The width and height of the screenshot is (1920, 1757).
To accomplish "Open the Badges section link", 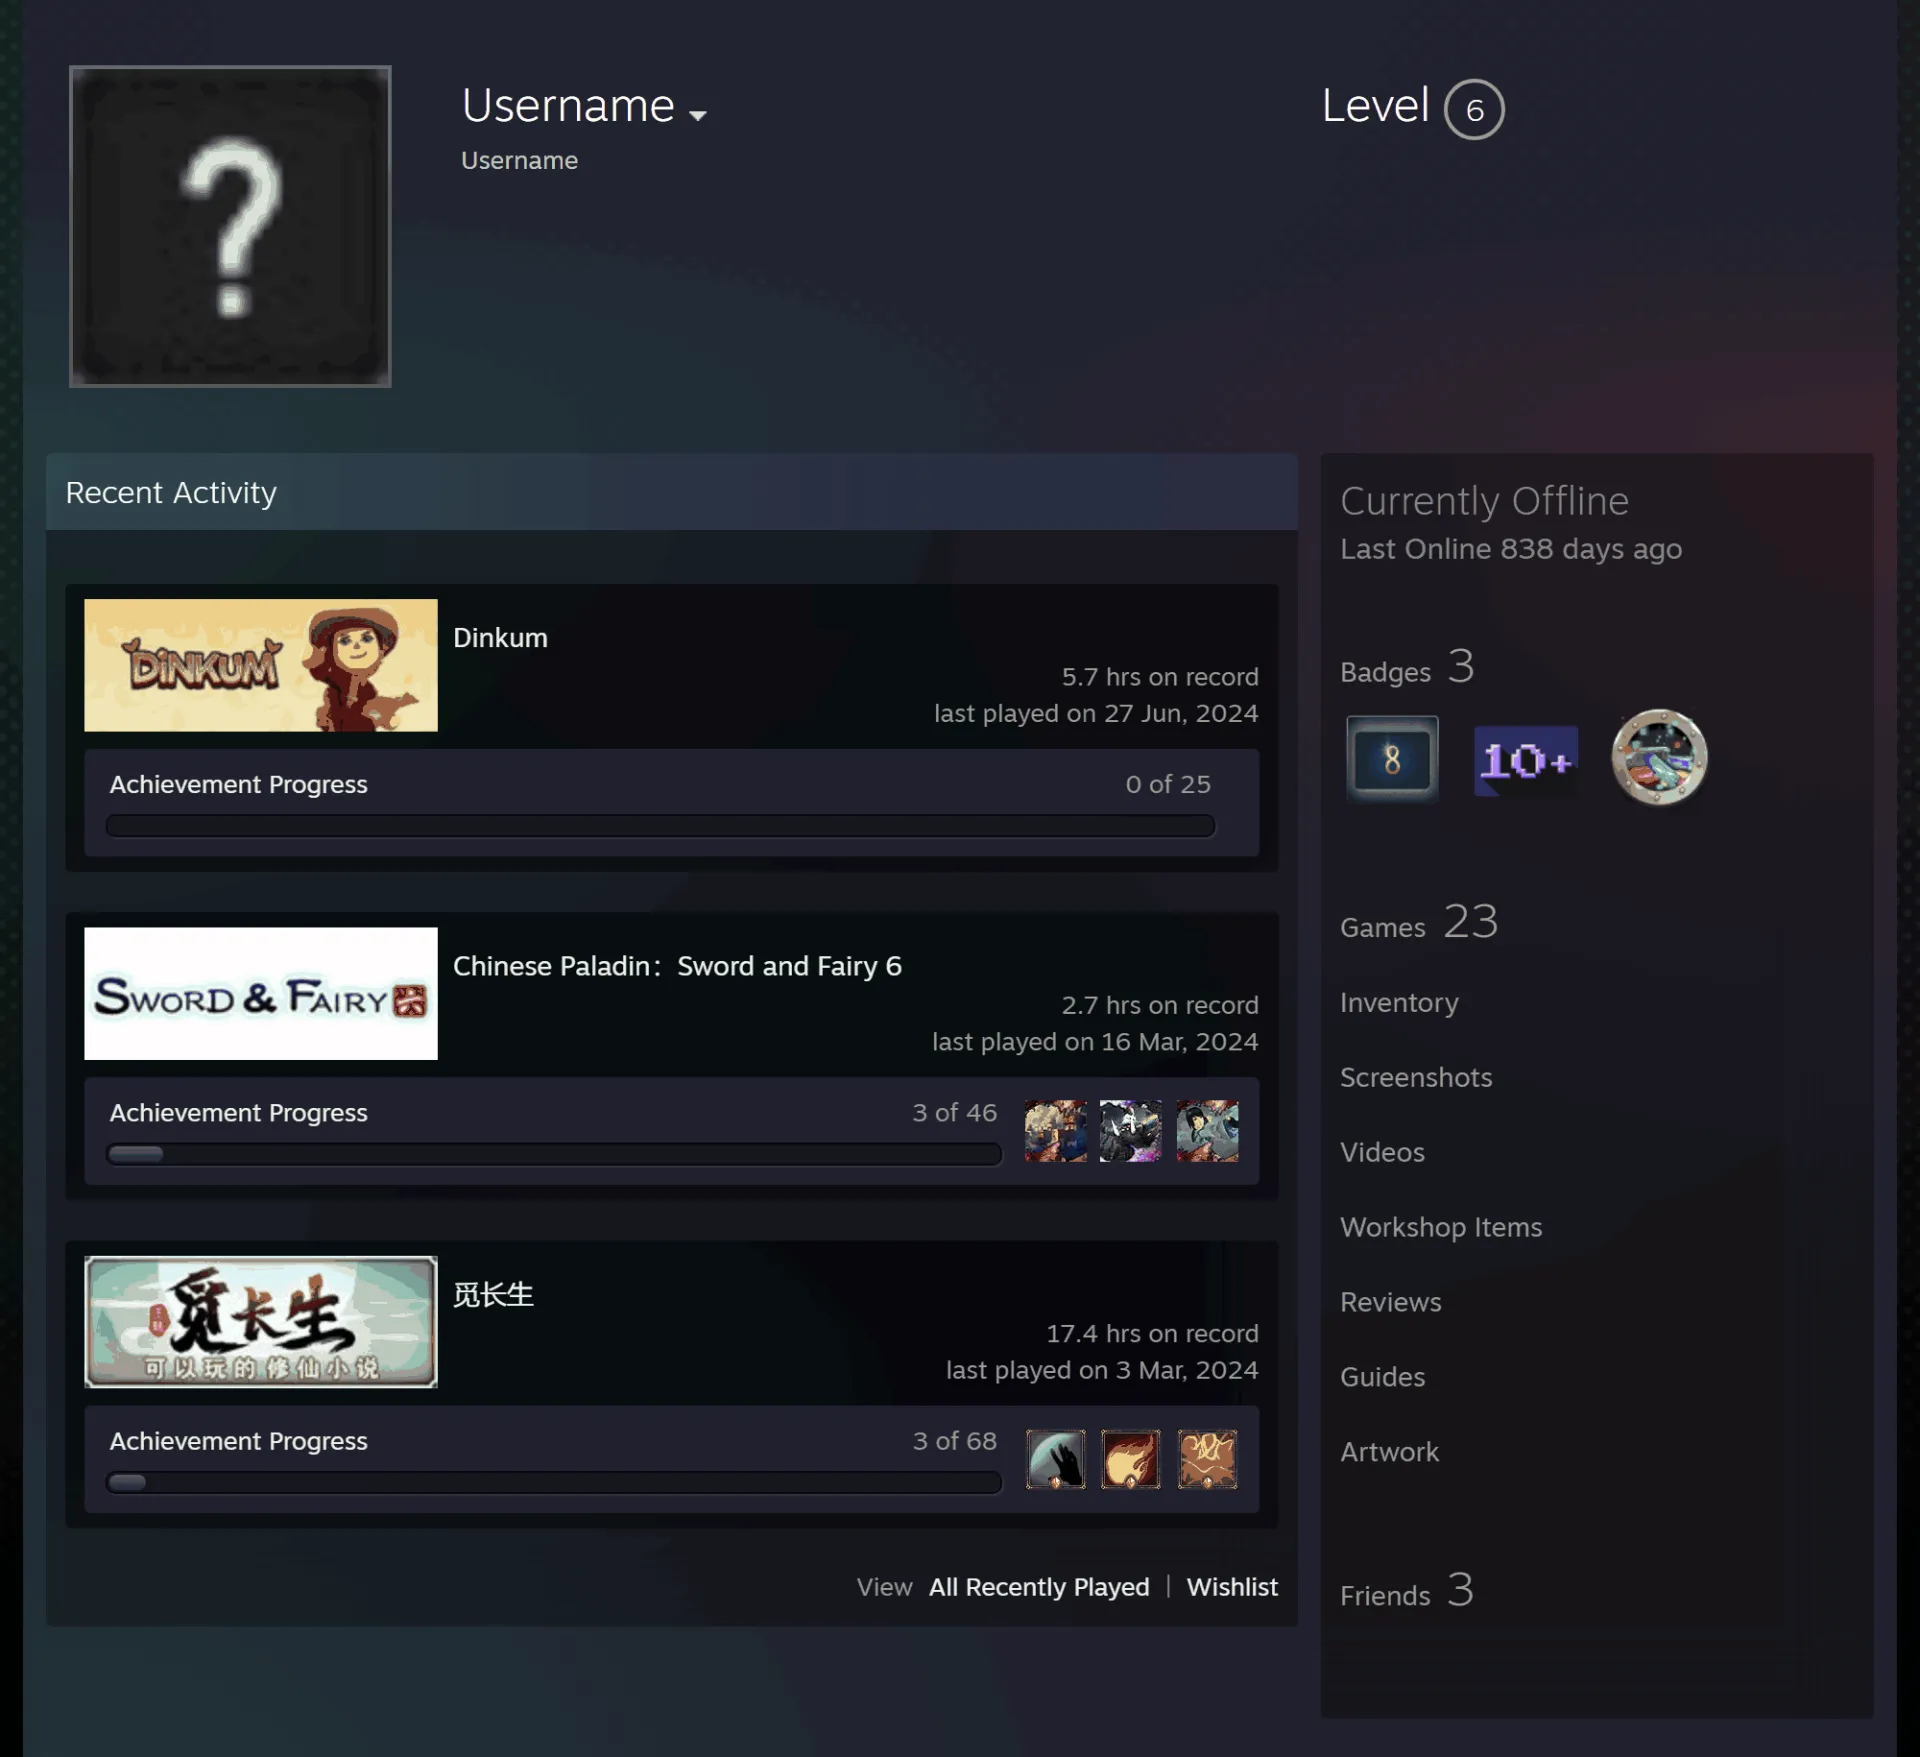I will point(1407,668).
